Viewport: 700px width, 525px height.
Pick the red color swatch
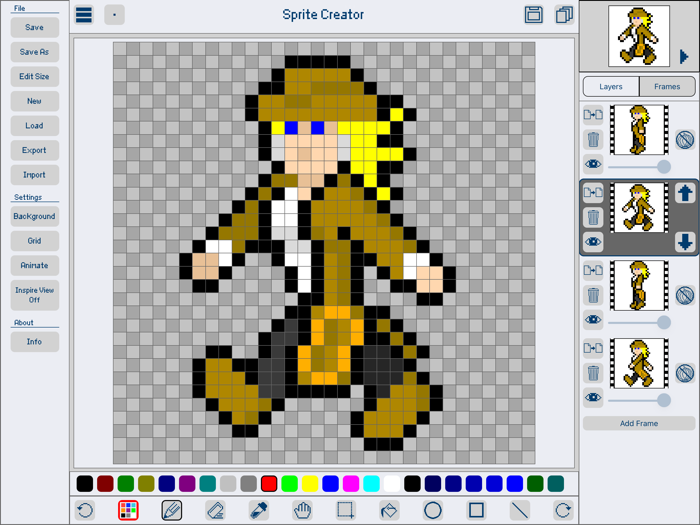click(x=269, y=483)
